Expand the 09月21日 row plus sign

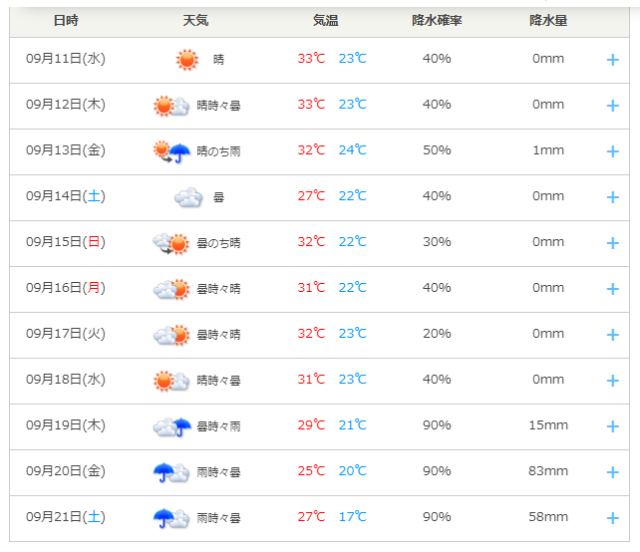613,518
